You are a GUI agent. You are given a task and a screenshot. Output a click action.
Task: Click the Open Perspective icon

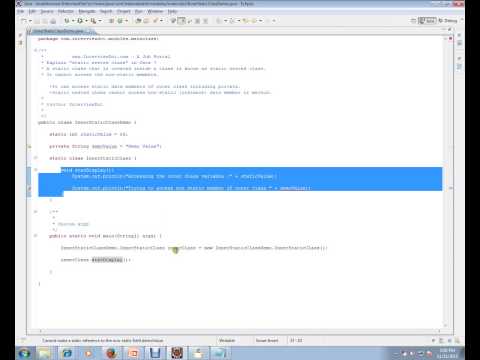click(413, 21)
